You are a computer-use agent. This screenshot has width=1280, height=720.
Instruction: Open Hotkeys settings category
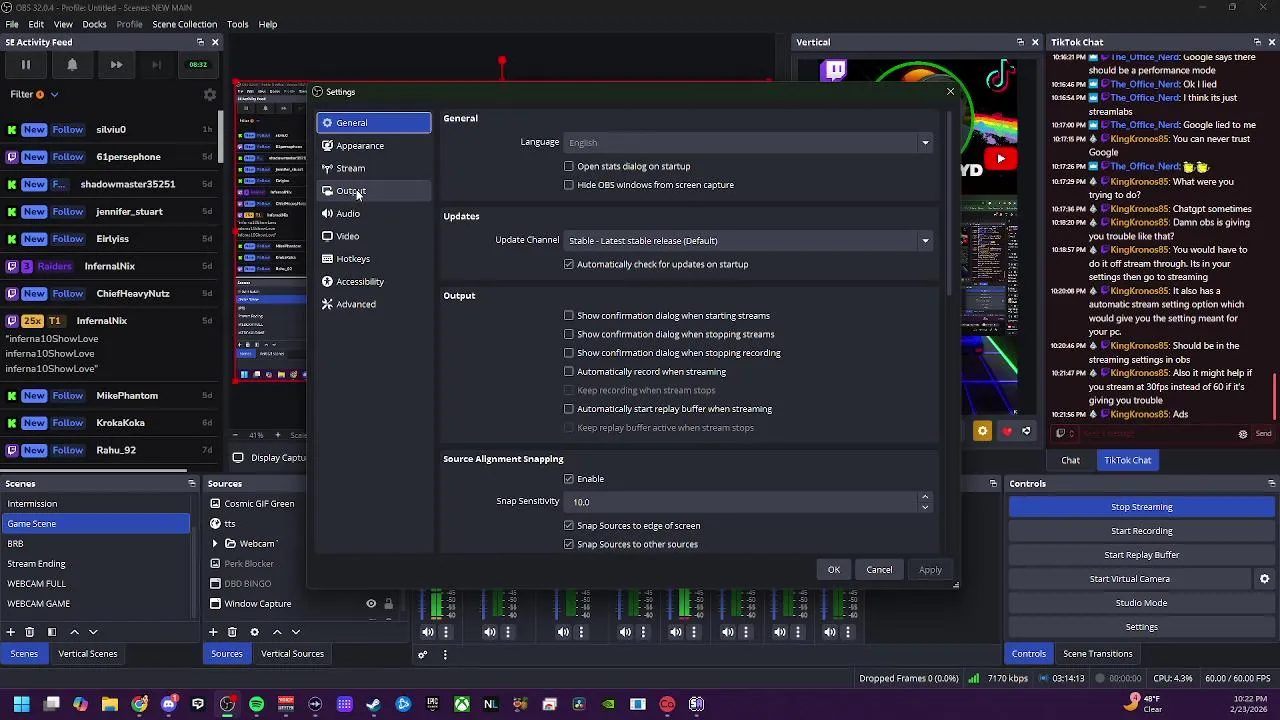[373, 259]
